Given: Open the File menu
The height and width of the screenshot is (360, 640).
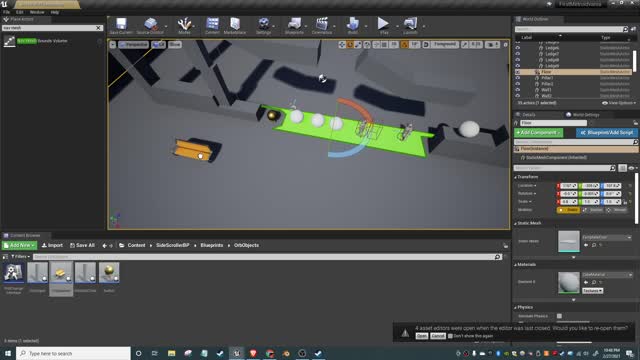Looking at the screenshot, I should (x=7, y=12).
